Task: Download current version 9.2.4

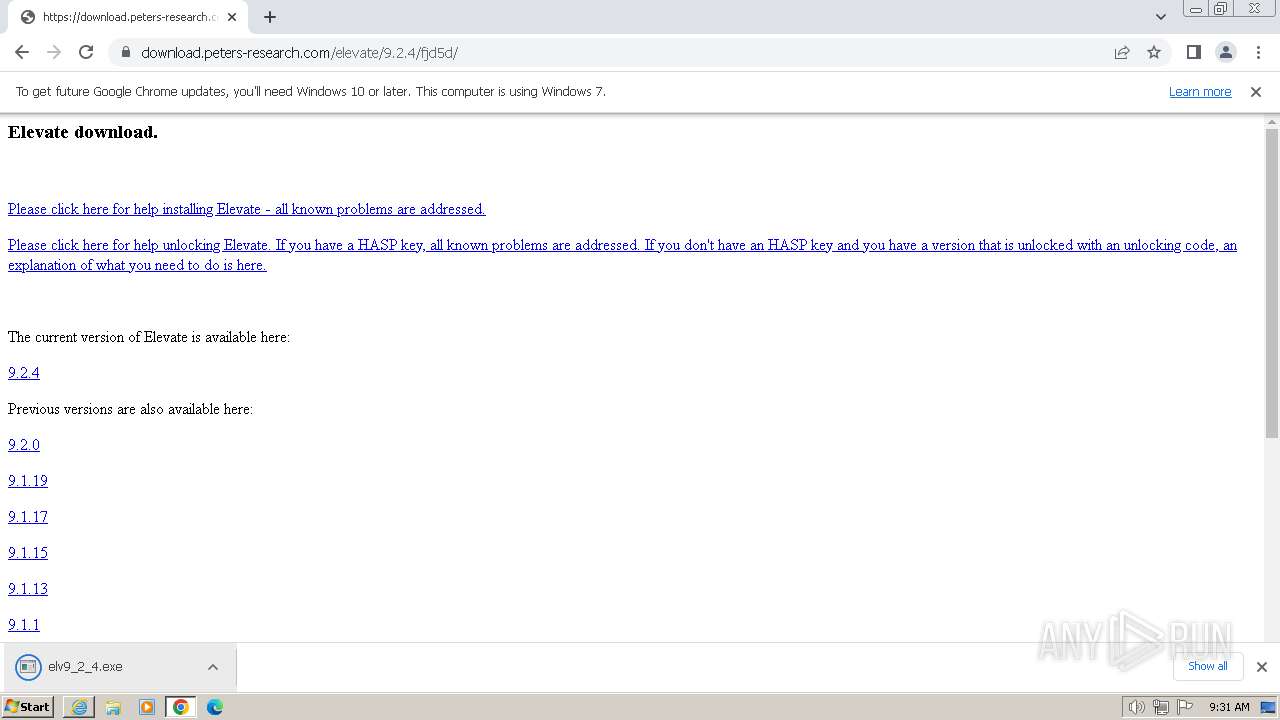Action: pos(24,373)
